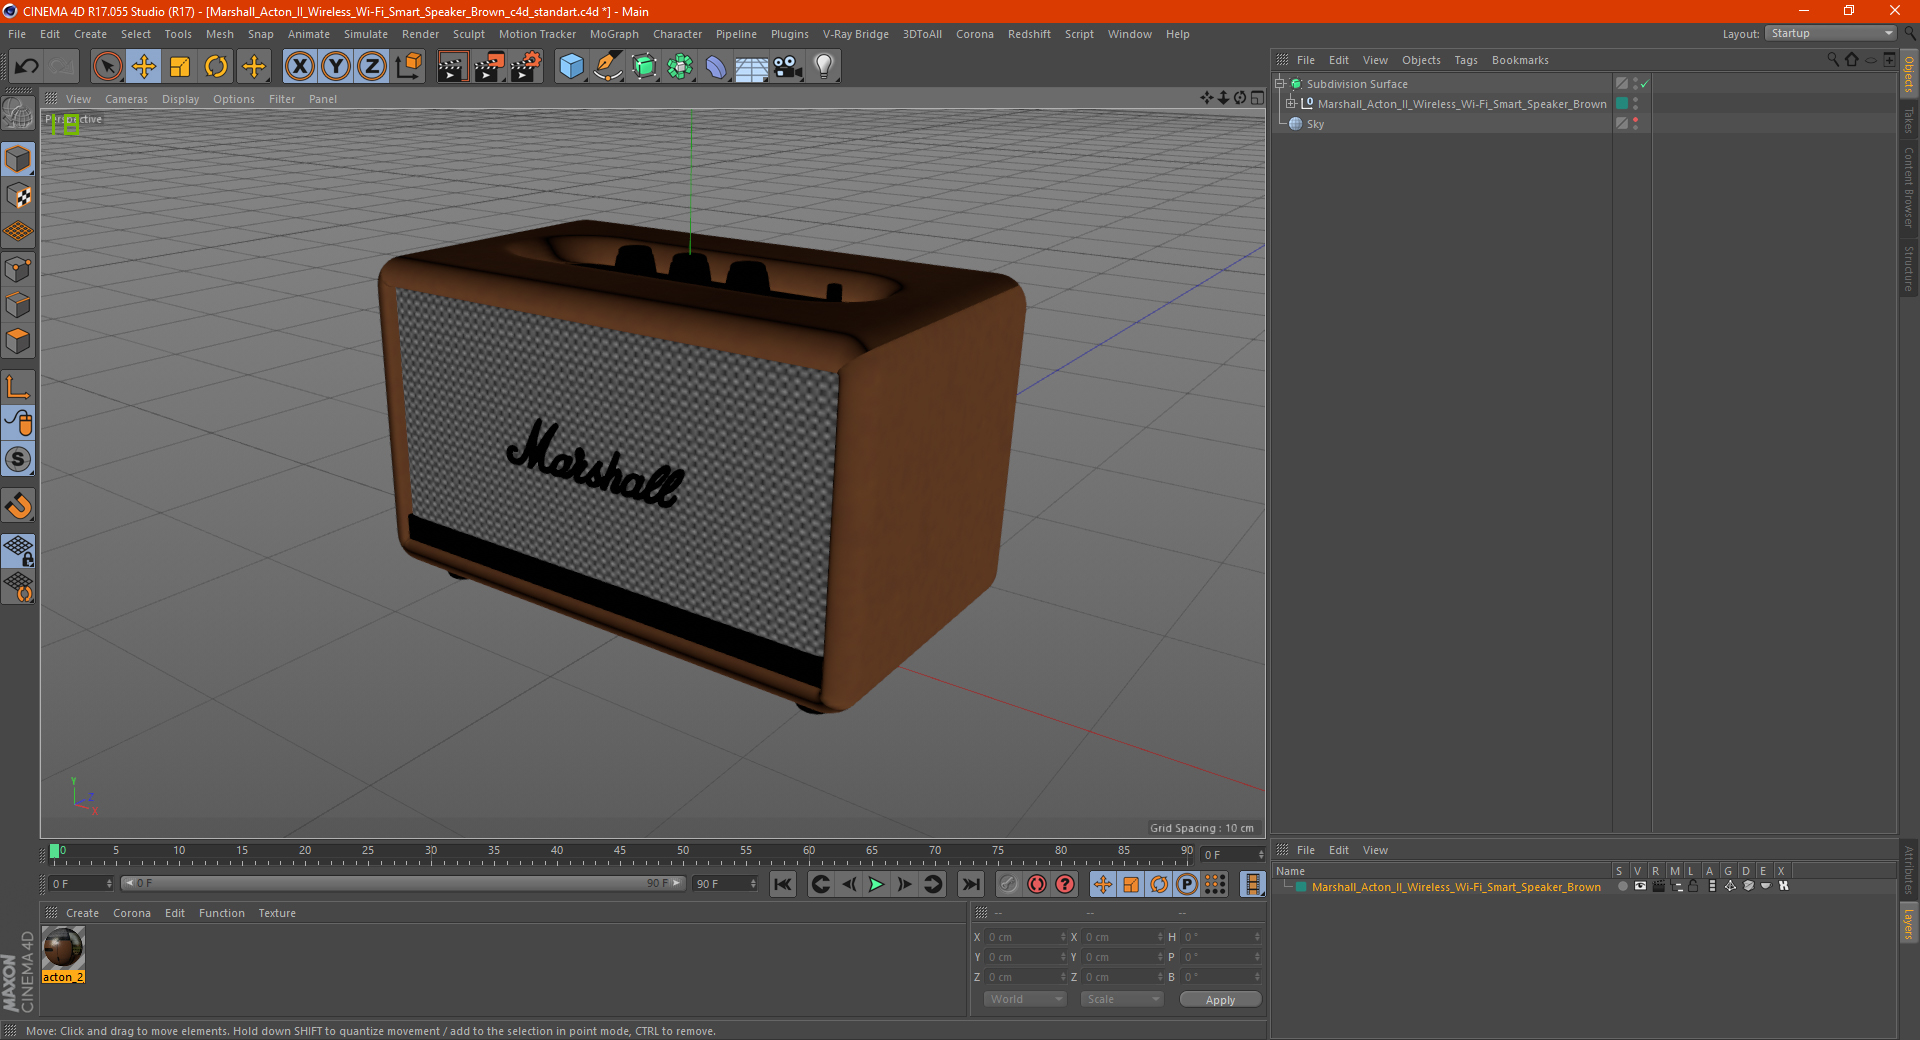1920x1040 pixels.
Task: Open the Render menu
Action: coord(420,34)
